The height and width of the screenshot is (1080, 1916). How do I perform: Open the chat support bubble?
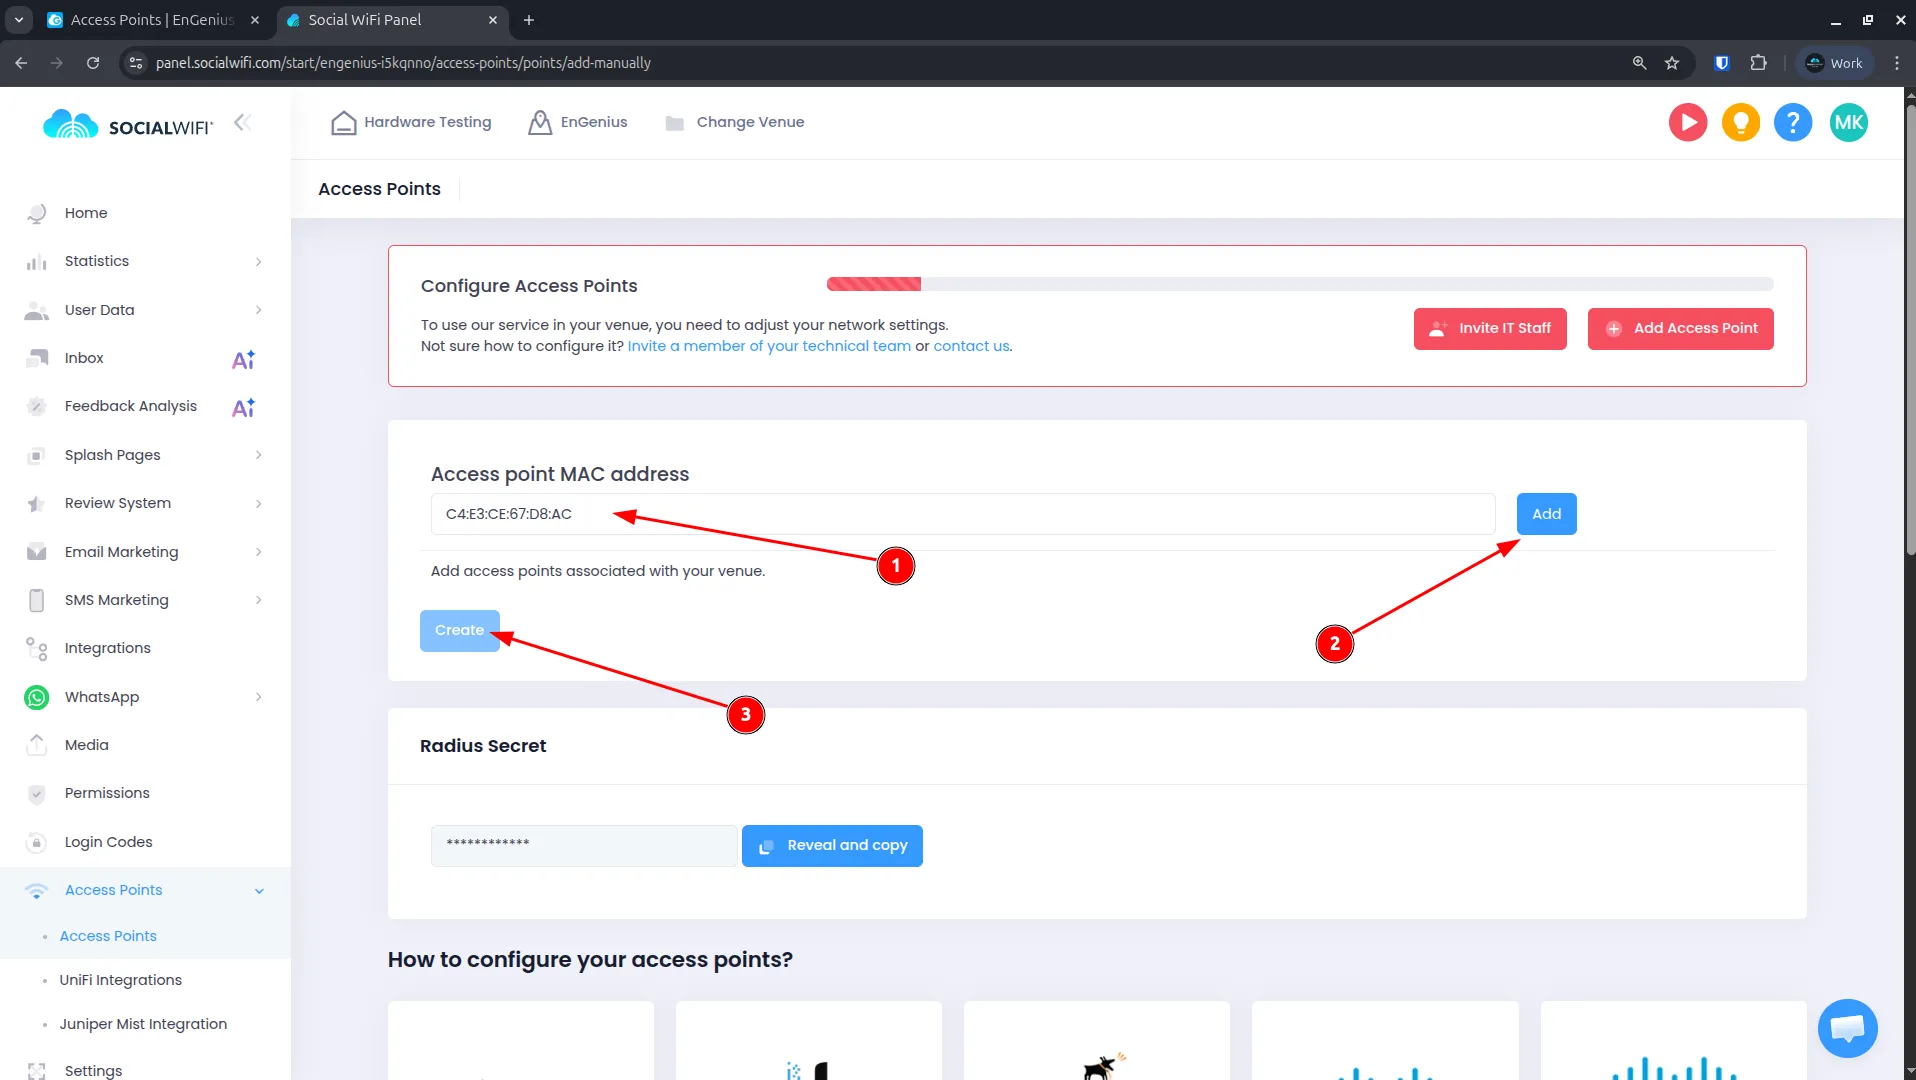1847,1028
